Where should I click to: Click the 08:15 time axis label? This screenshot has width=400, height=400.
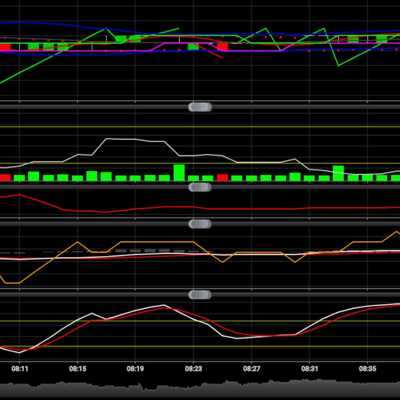77,369
